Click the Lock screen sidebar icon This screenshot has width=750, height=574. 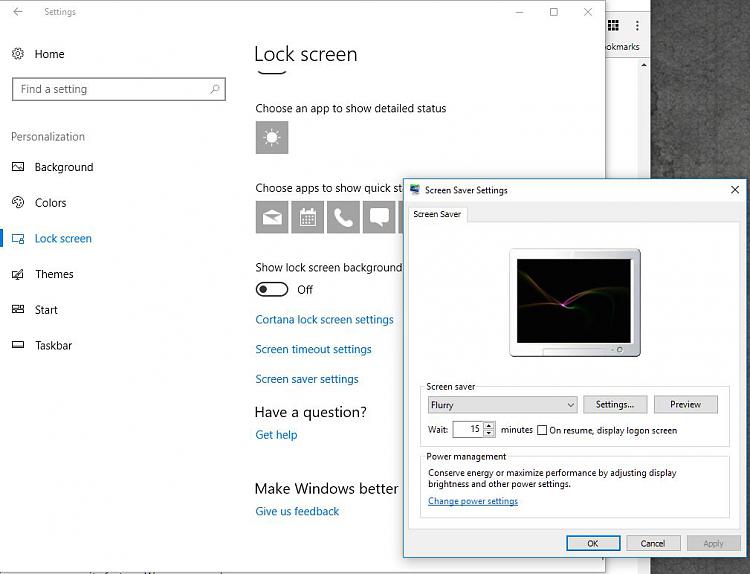[18, 238]
